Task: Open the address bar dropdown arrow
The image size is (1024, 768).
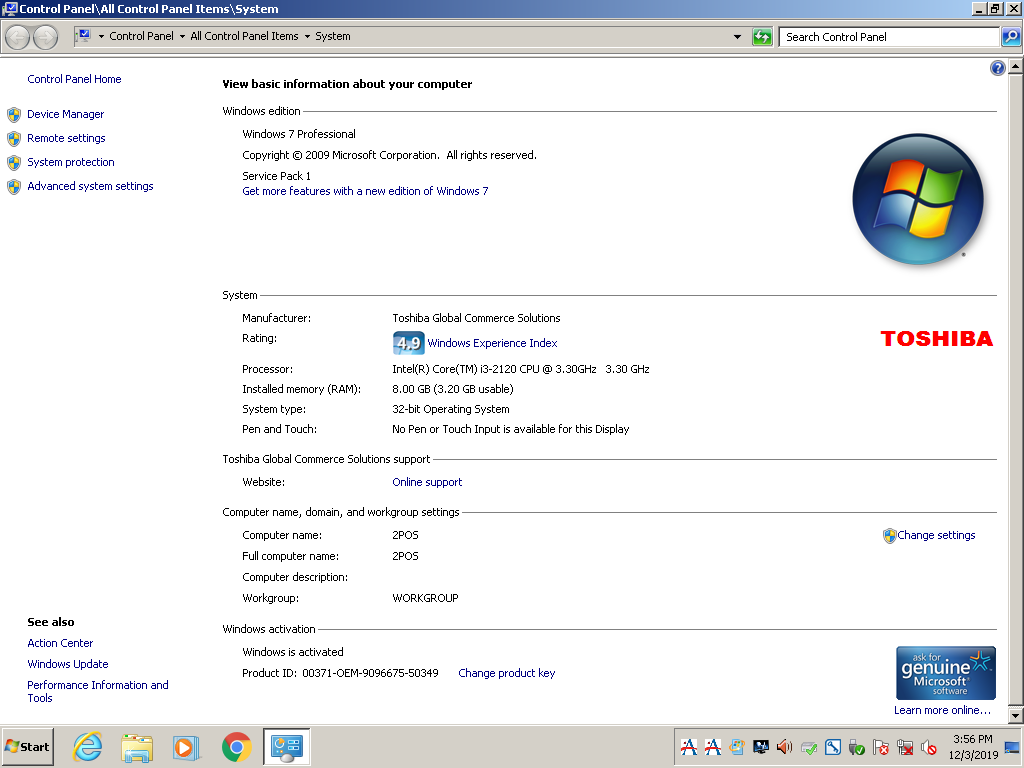Action: (738, 37)
